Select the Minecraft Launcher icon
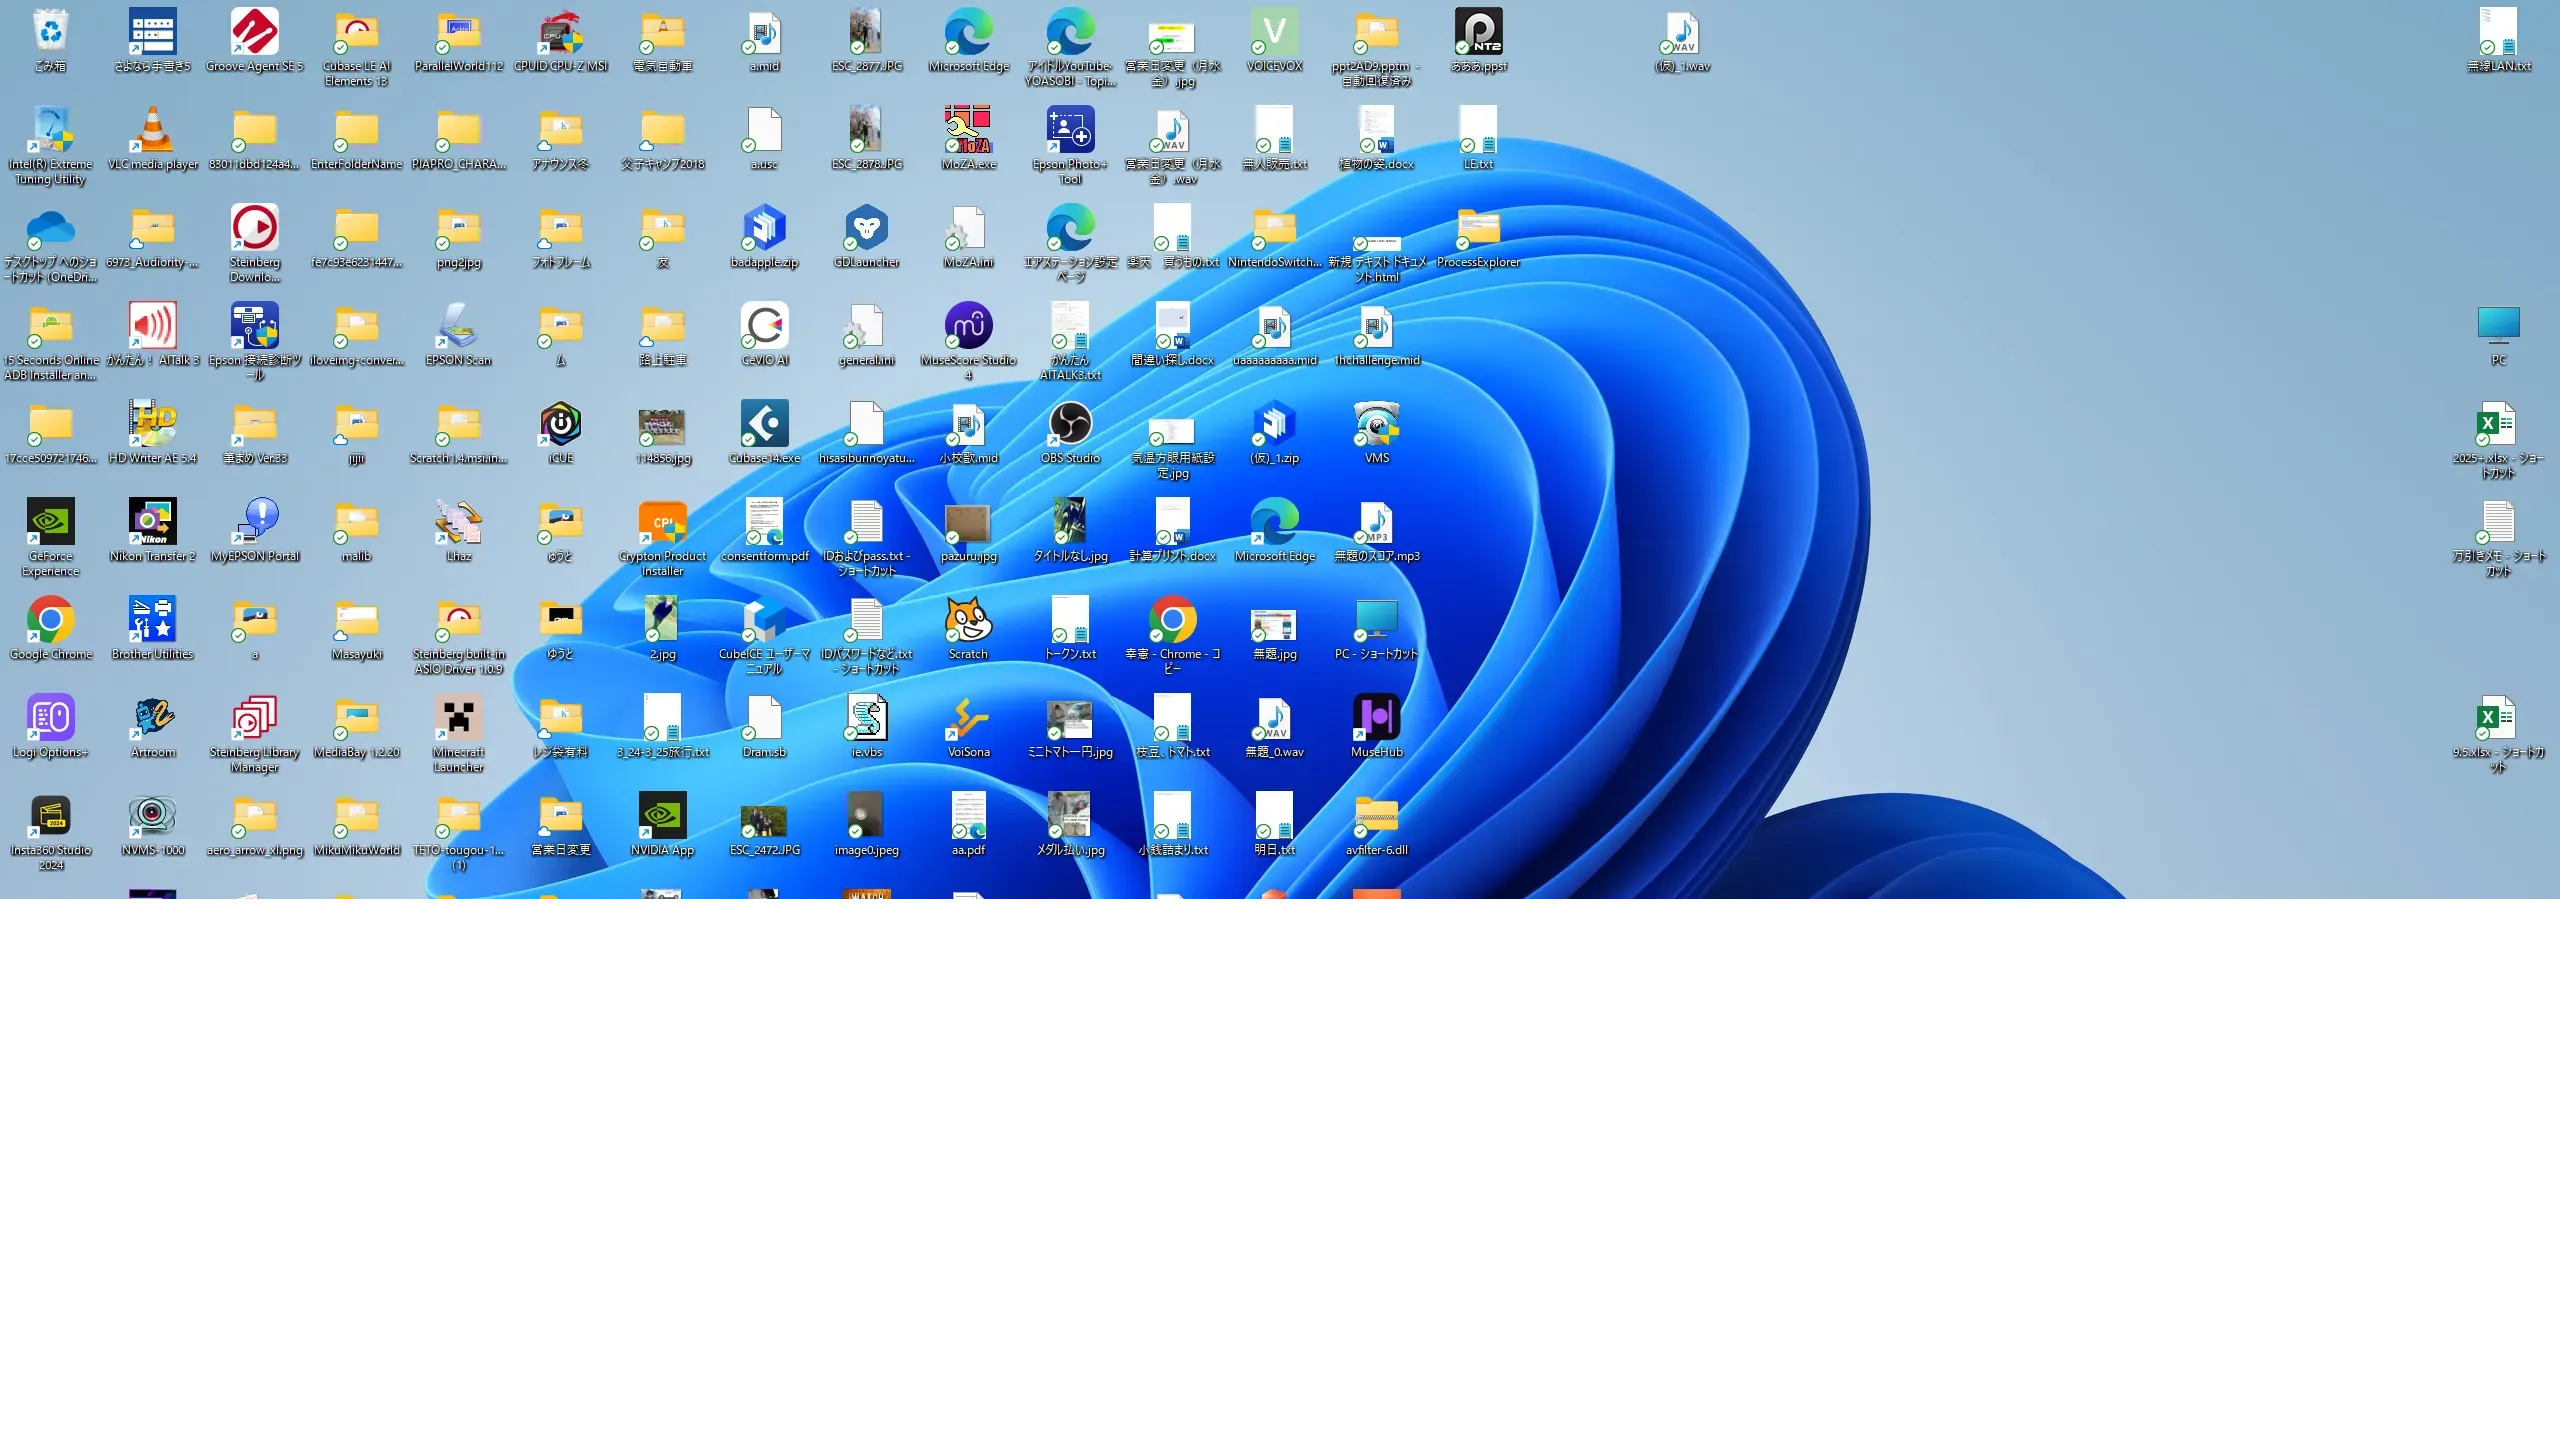Image resolution: width=2560 pixels, height=1440 pixels. 458,718
